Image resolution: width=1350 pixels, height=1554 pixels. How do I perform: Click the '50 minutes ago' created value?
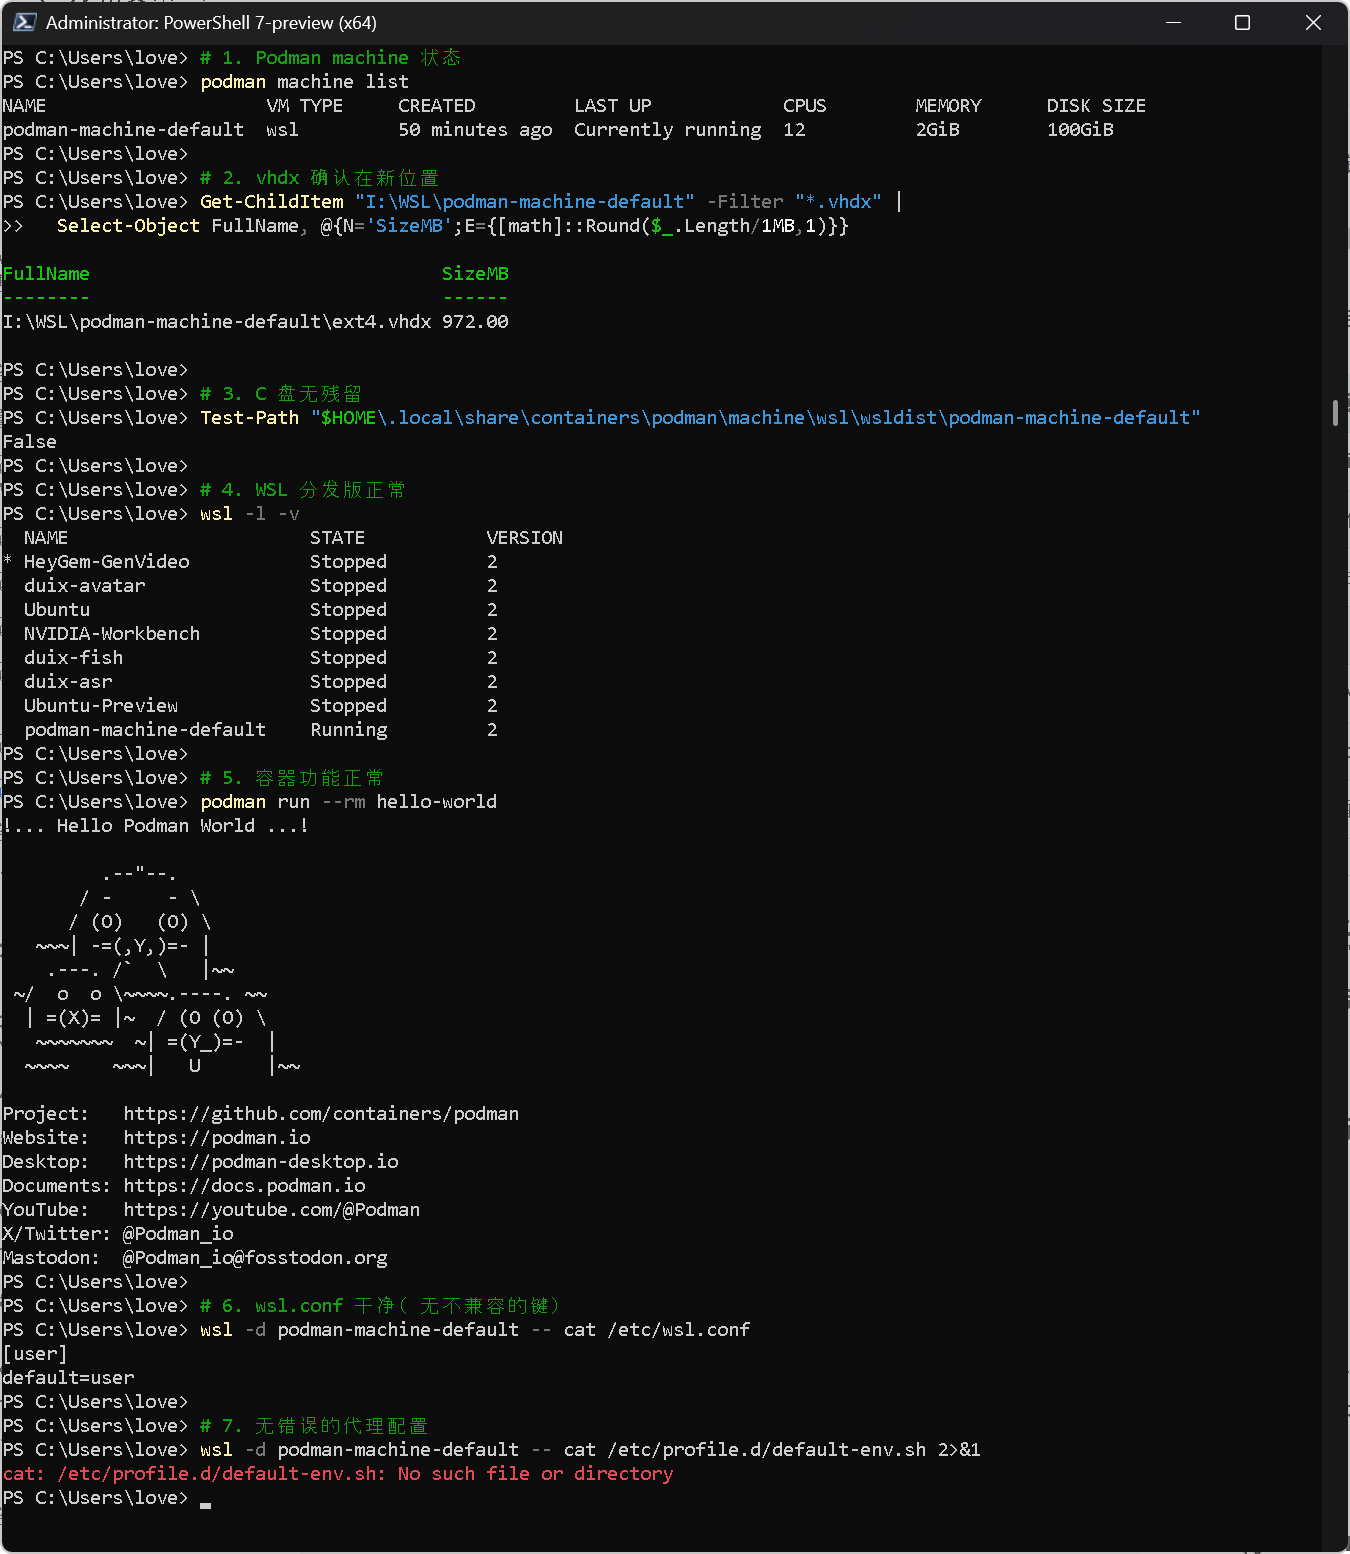pos(475,130)
